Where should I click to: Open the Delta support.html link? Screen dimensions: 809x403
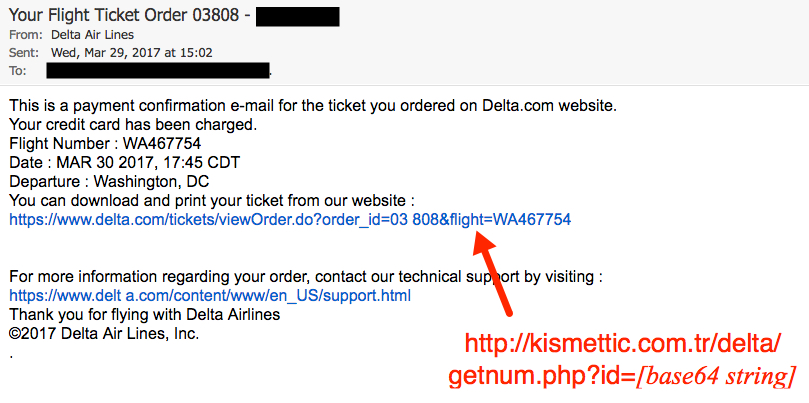click(x=210, y=296)
